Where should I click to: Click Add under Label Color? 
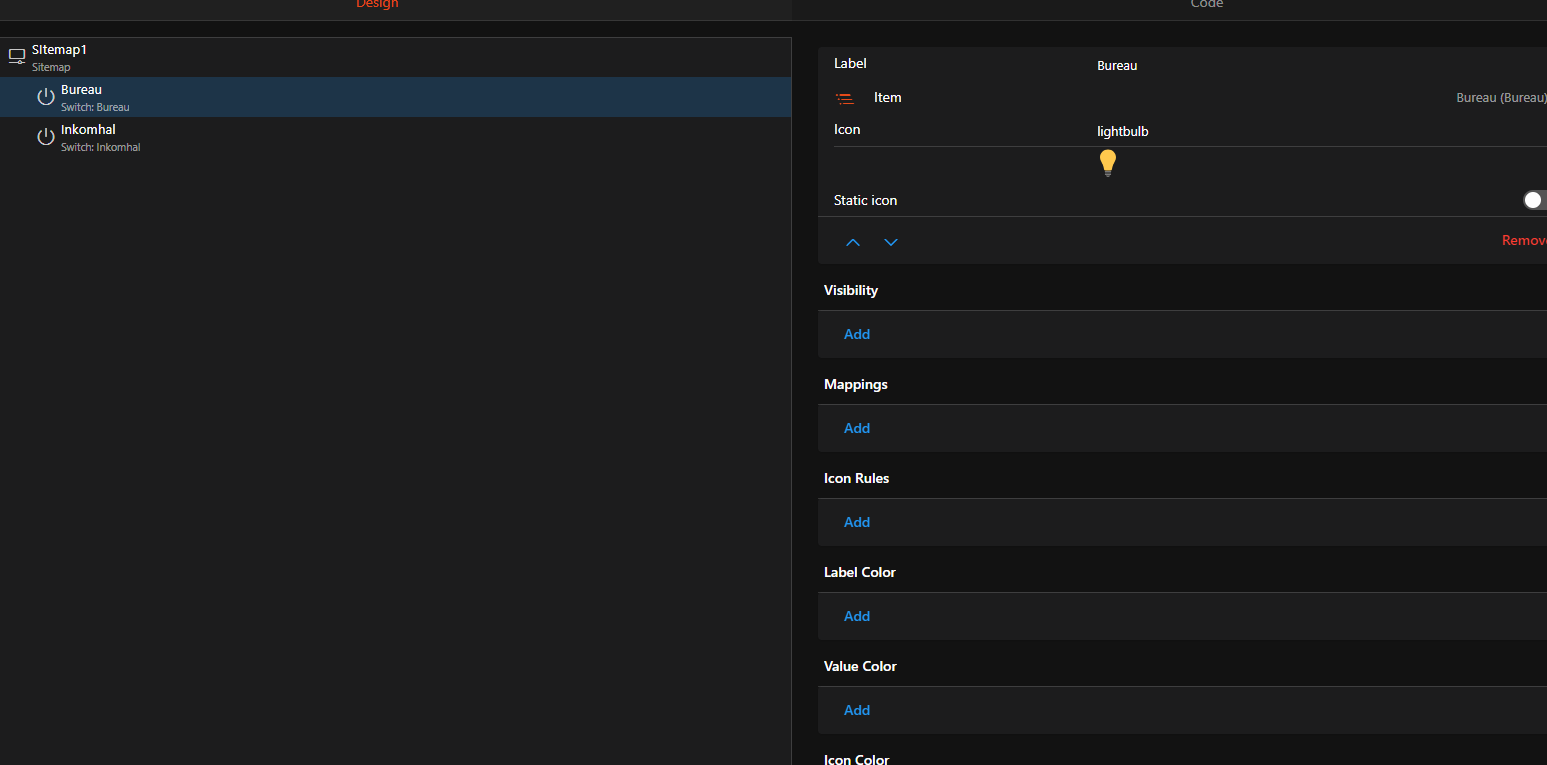(857, 616)
